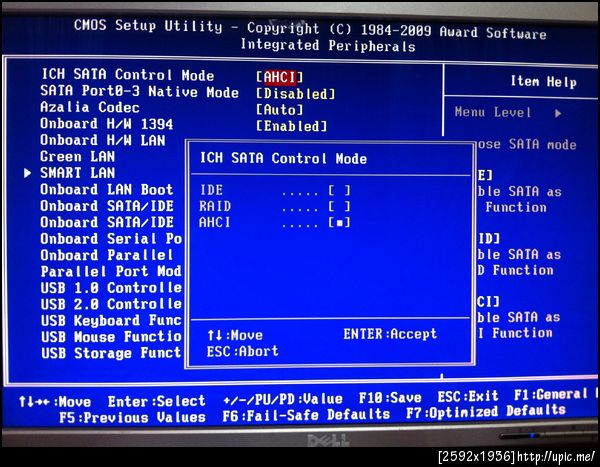The width and height of the screenshot is (600, 467).
Task: Click F6:Fail-Safe Defaults in footer
Action: [x=306, y=415]
